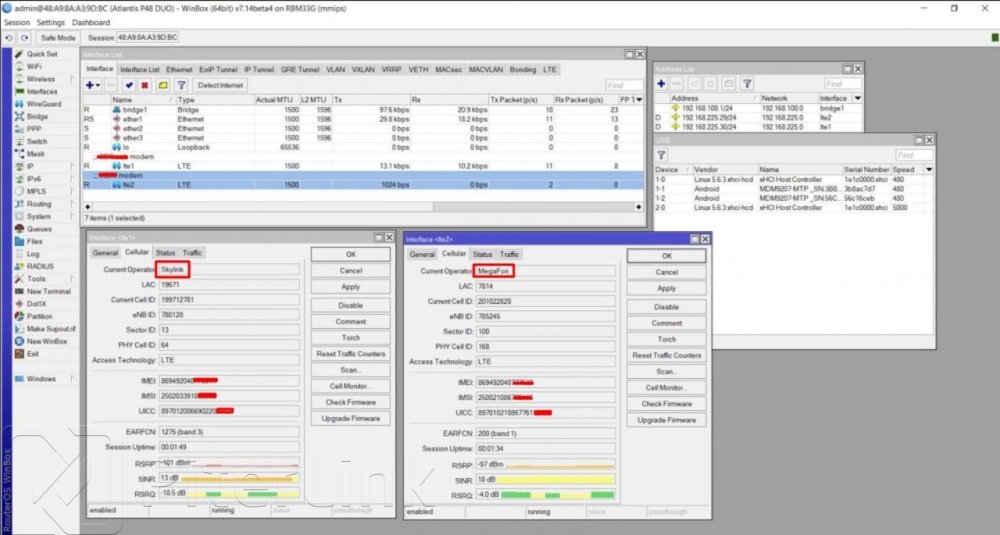Switch to the LTE tab in Interface List
Image resolution: width=1000 pixels, height=535 pixels.
pos(550,70)
